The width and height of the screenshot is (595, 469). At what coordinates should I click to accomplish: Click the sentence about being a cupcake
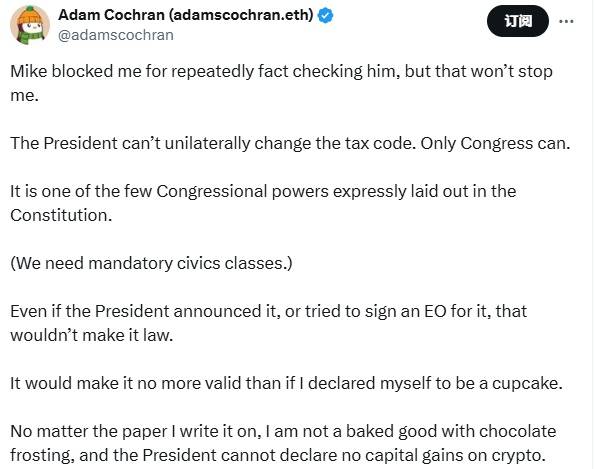pos(286,383)
